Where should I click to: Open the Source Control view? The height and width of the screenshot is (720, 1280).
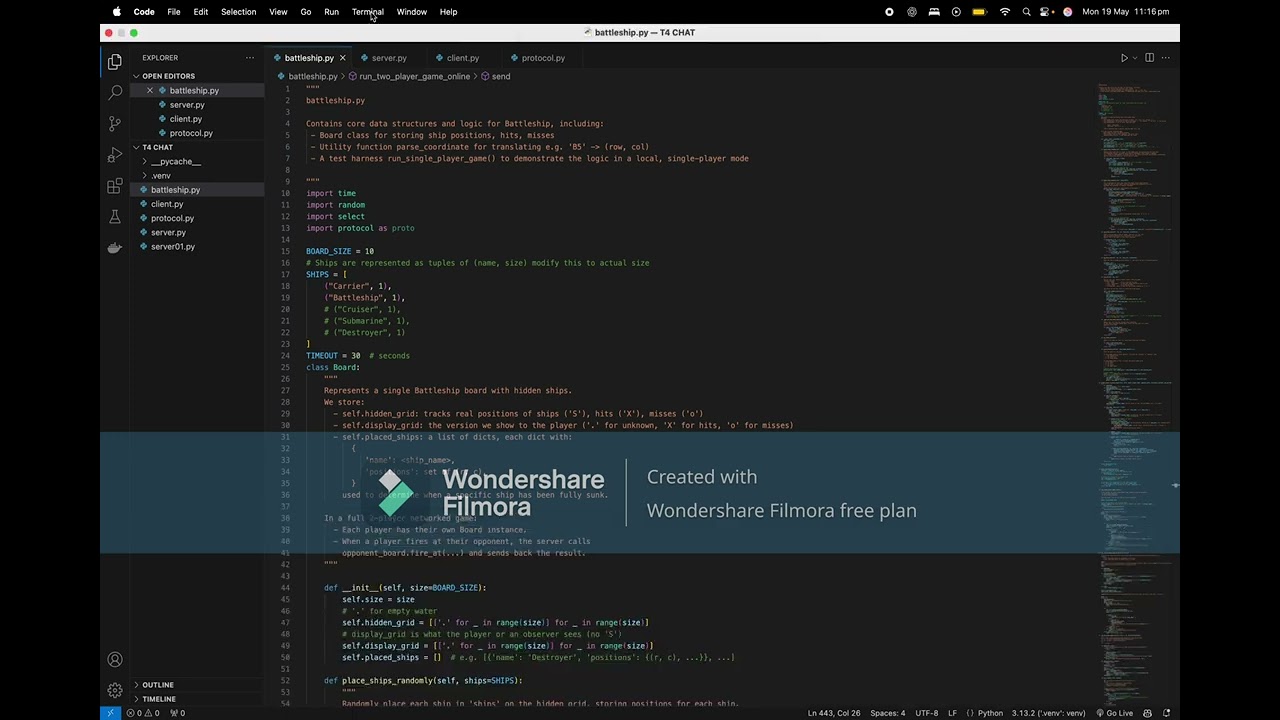[115, 123]
